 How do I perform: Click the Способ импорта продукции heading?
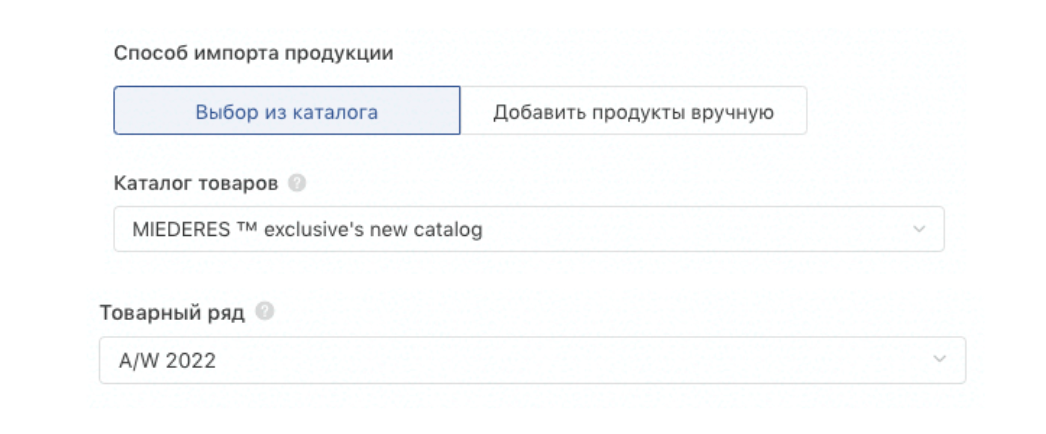click(x=253, y=53)
